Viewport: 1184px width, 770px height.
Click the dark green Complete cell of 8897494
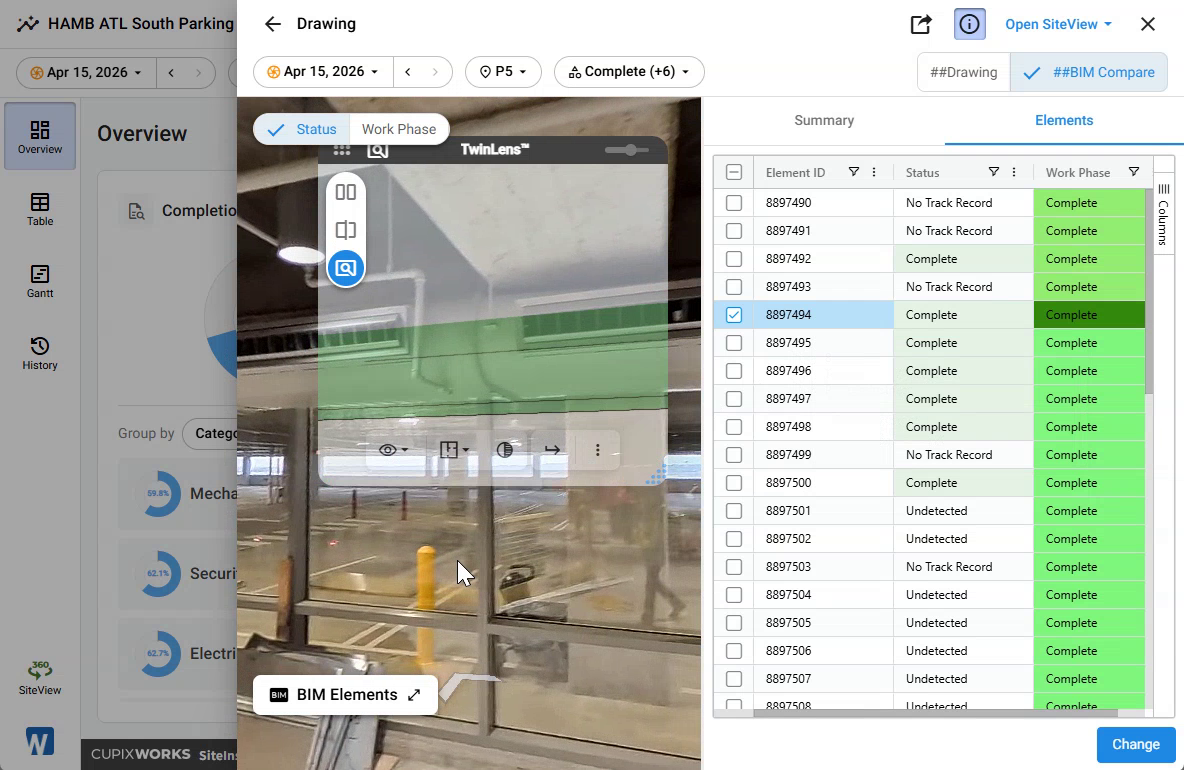point(1089,315)
